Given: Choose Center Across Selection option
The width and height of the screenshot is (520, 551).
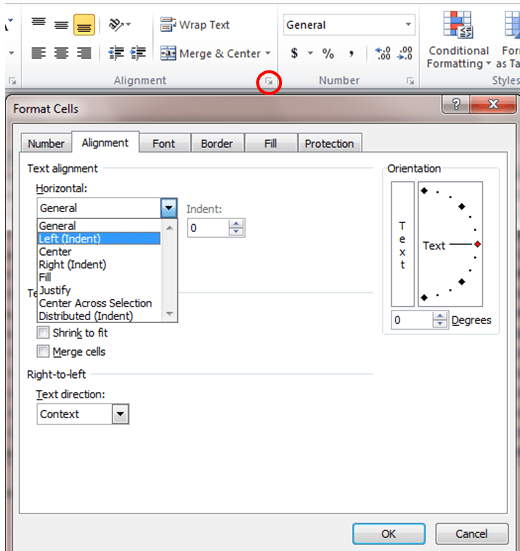Looking at the screenshot, I should (99, 303).
